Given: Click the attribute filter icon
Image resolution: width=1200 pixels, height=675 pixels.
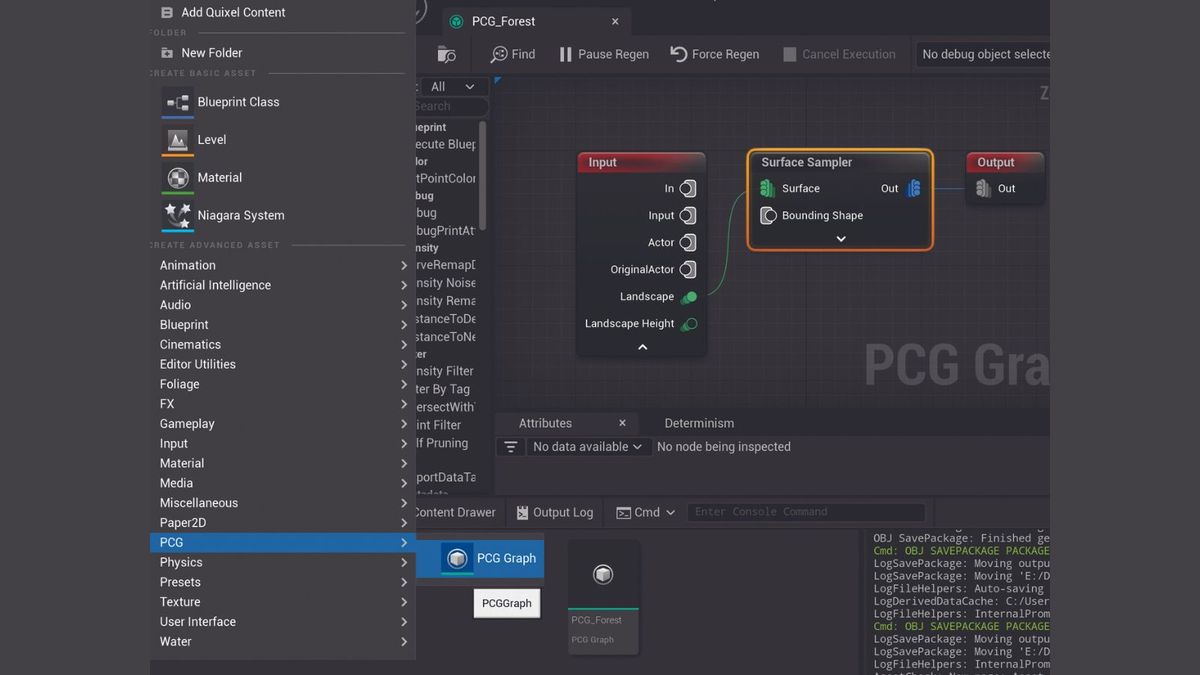Looking at the screenshot, I should [x=510, y=446].
